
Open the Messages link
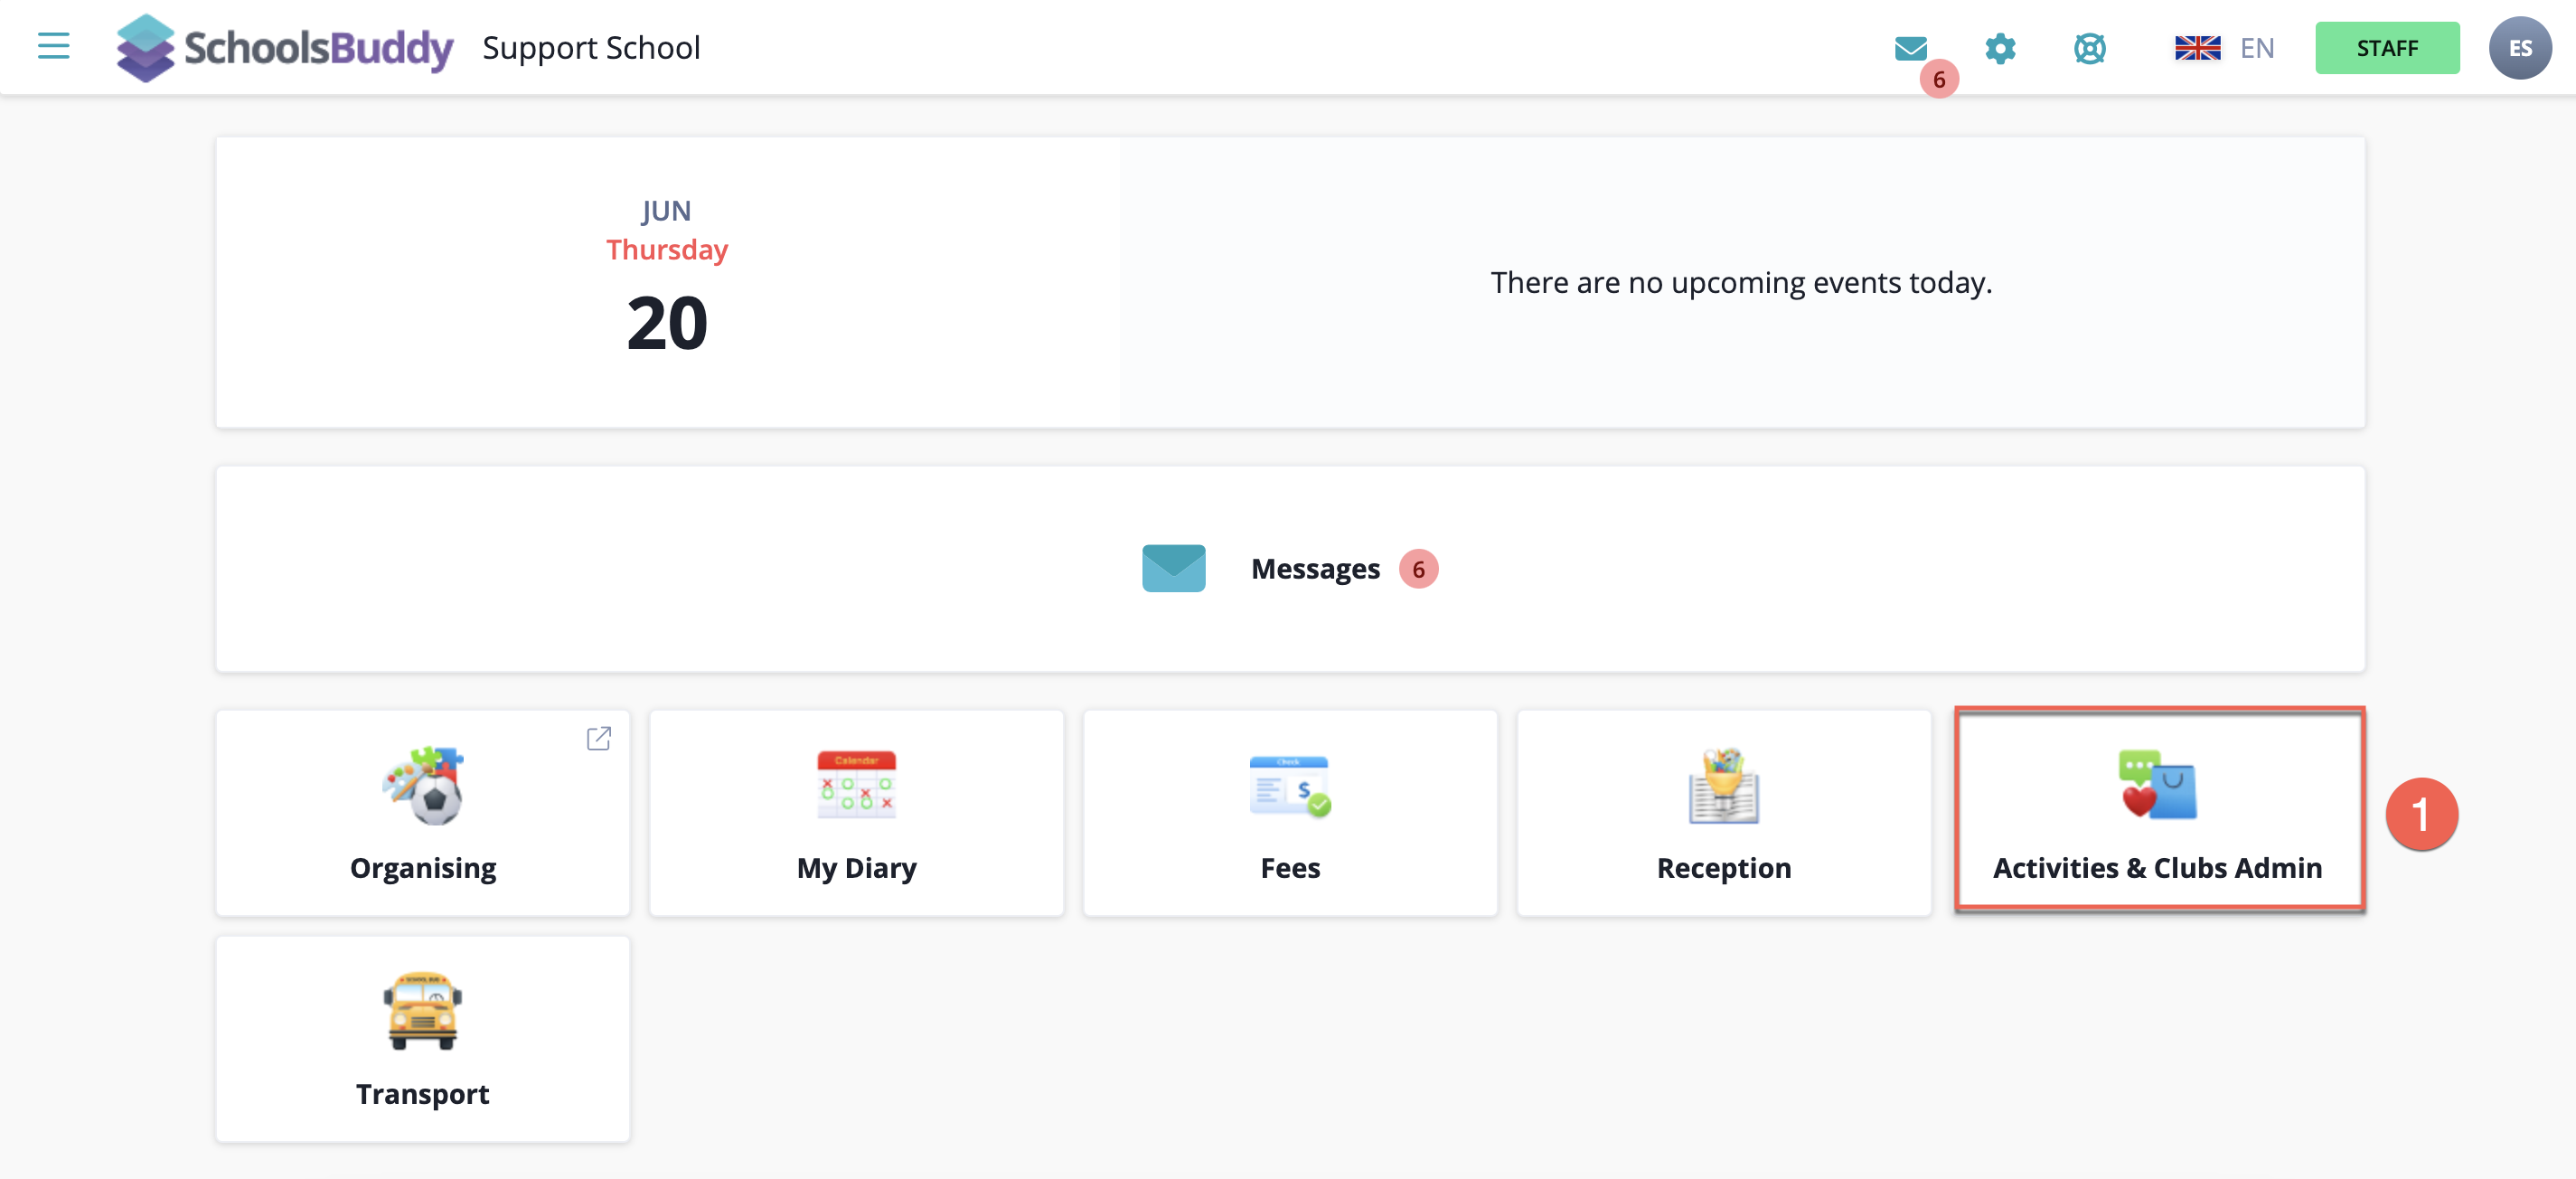1315,569
